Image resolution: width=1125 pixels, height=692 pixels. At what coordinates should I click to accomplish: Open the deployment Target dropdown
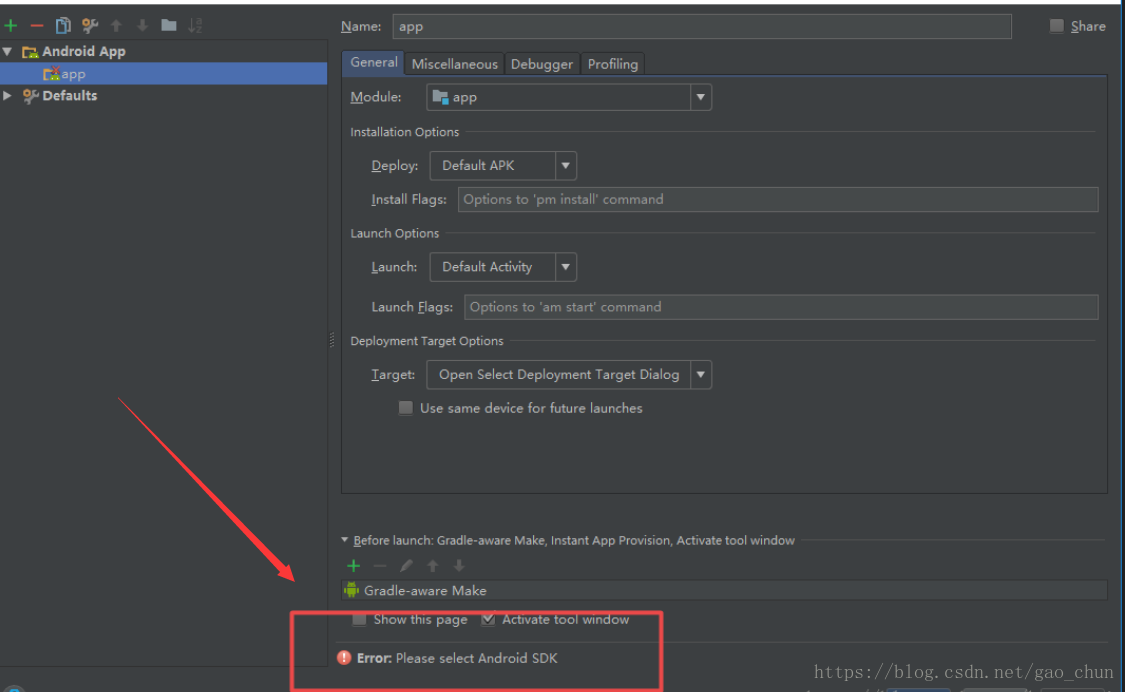tap(700, 375)
